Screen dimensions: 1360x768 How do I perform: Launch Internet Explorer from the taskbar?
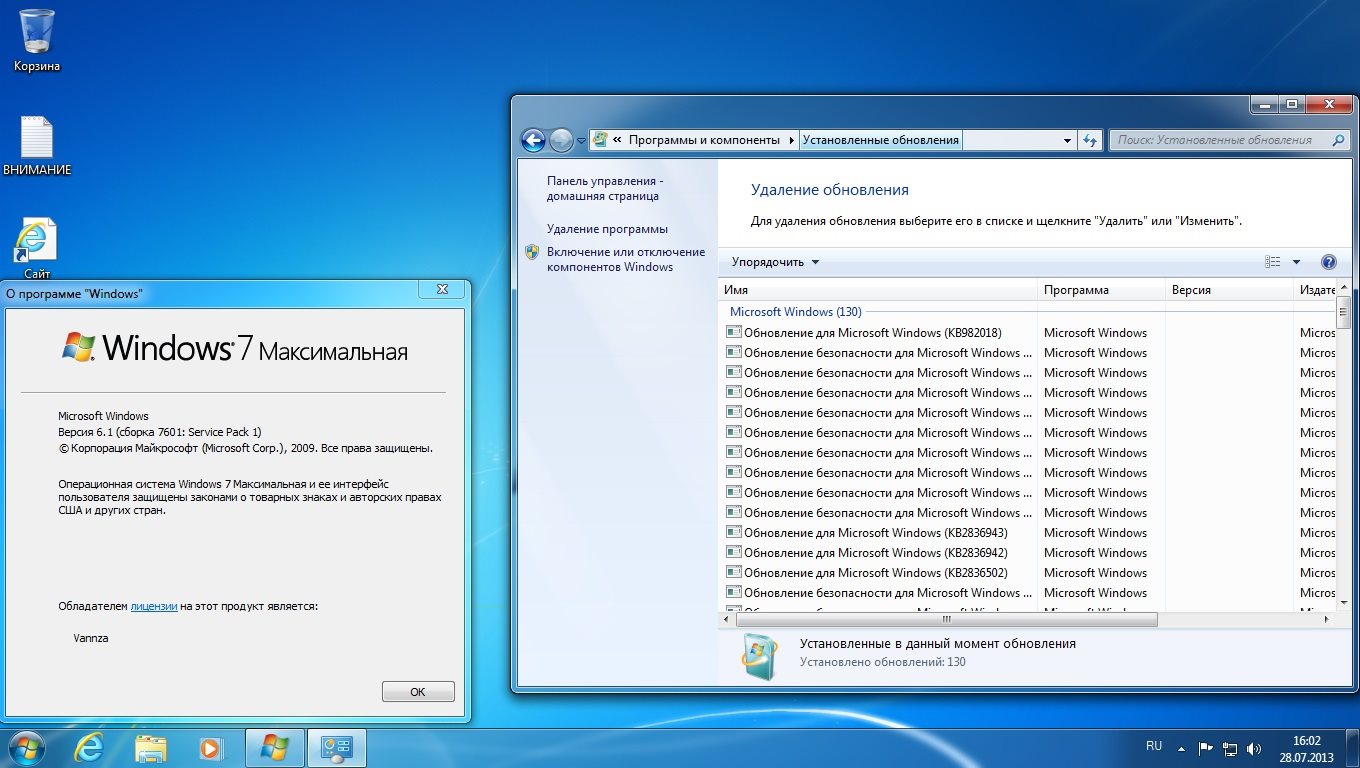[x=90, y=748]
